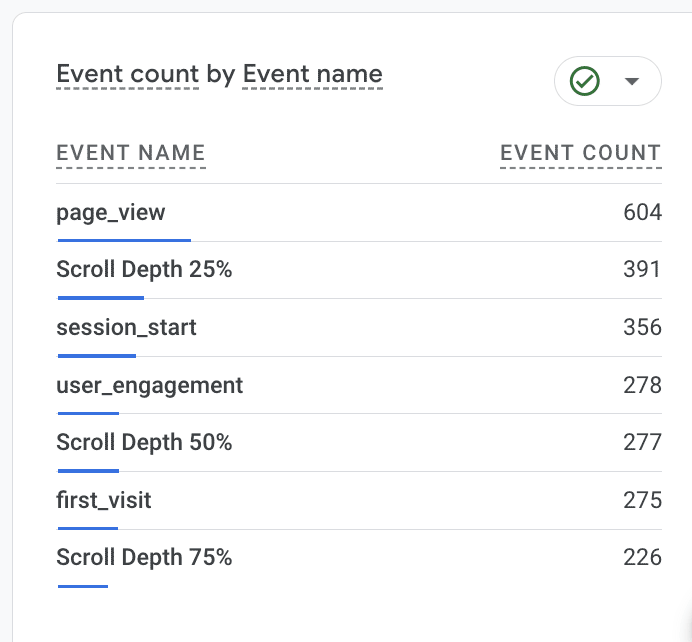Click the 275 count for first_visit
692x642 pixels.
click(x=642, y=499)
